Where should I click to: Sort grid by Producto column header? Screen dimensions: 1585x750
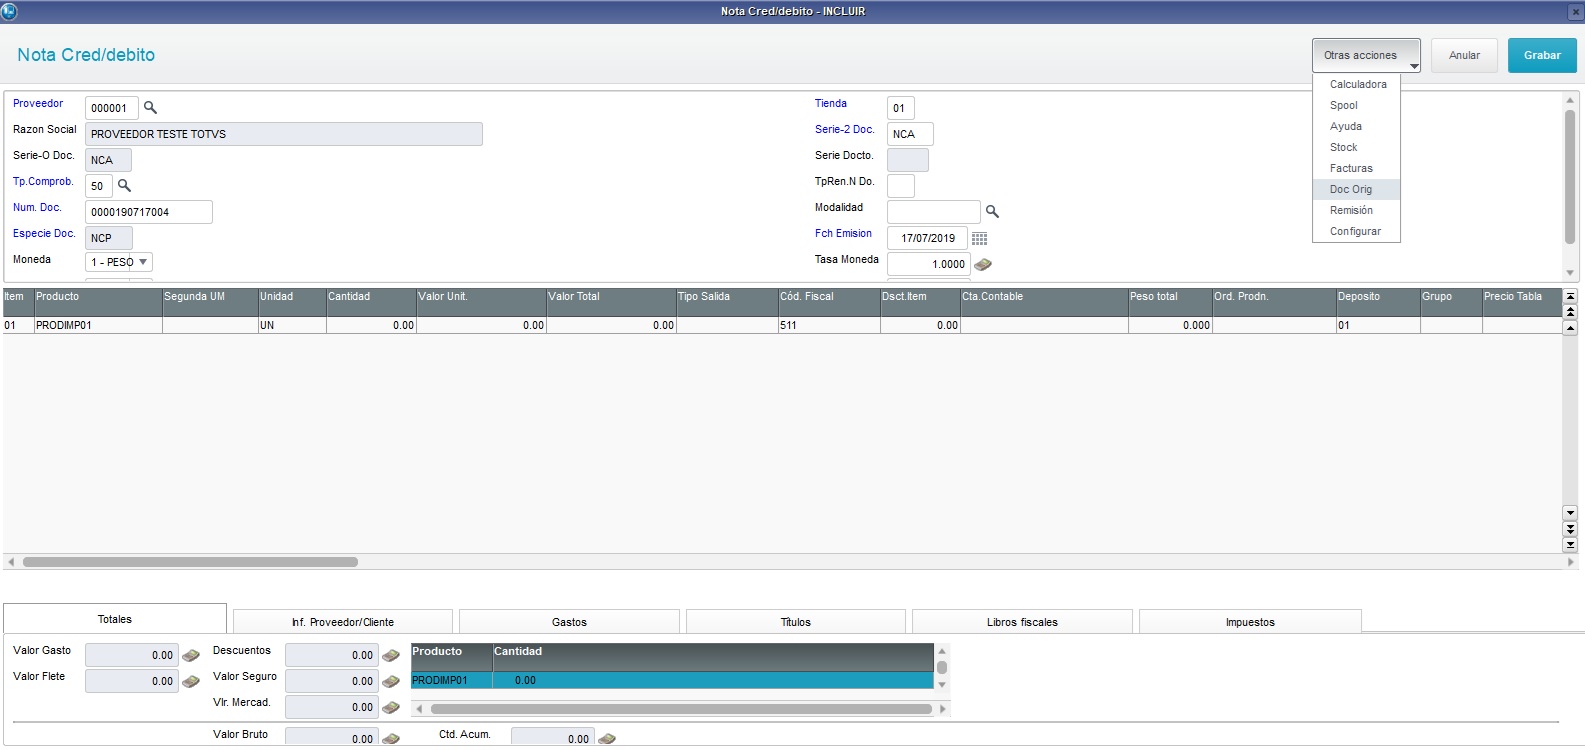click(98, 303)
